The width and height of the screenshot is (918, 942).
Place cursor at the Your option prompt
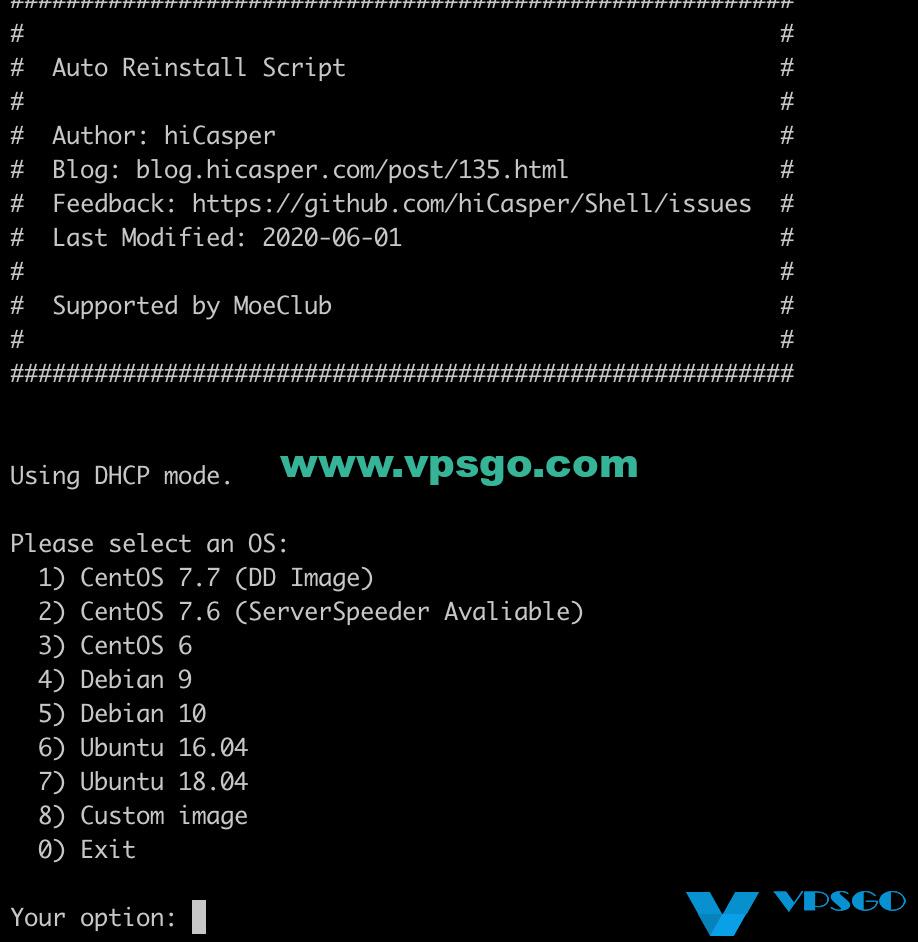(198, 917)
